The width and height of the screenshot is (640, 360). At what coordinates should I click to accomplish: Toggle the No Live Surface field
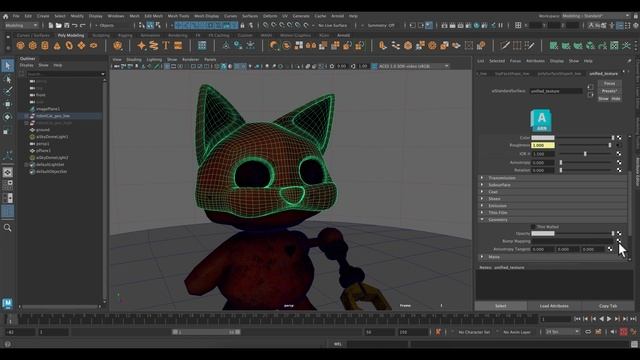(x=333, y=25)
